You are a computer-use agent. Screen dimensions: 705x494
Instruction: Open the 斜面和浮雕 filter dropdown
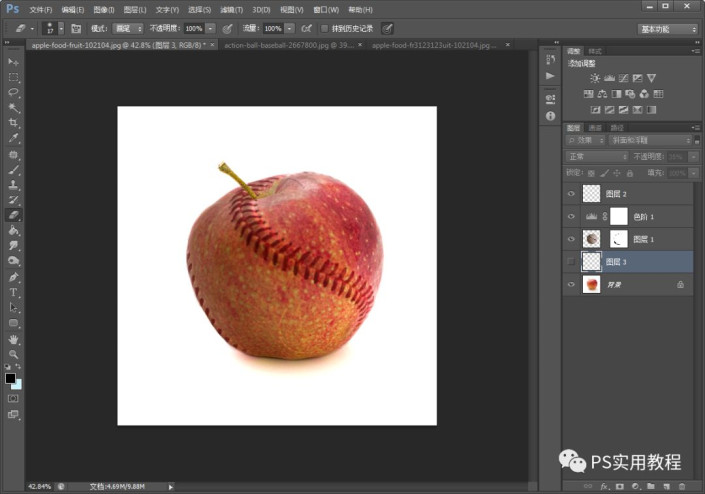pos(650,141)
